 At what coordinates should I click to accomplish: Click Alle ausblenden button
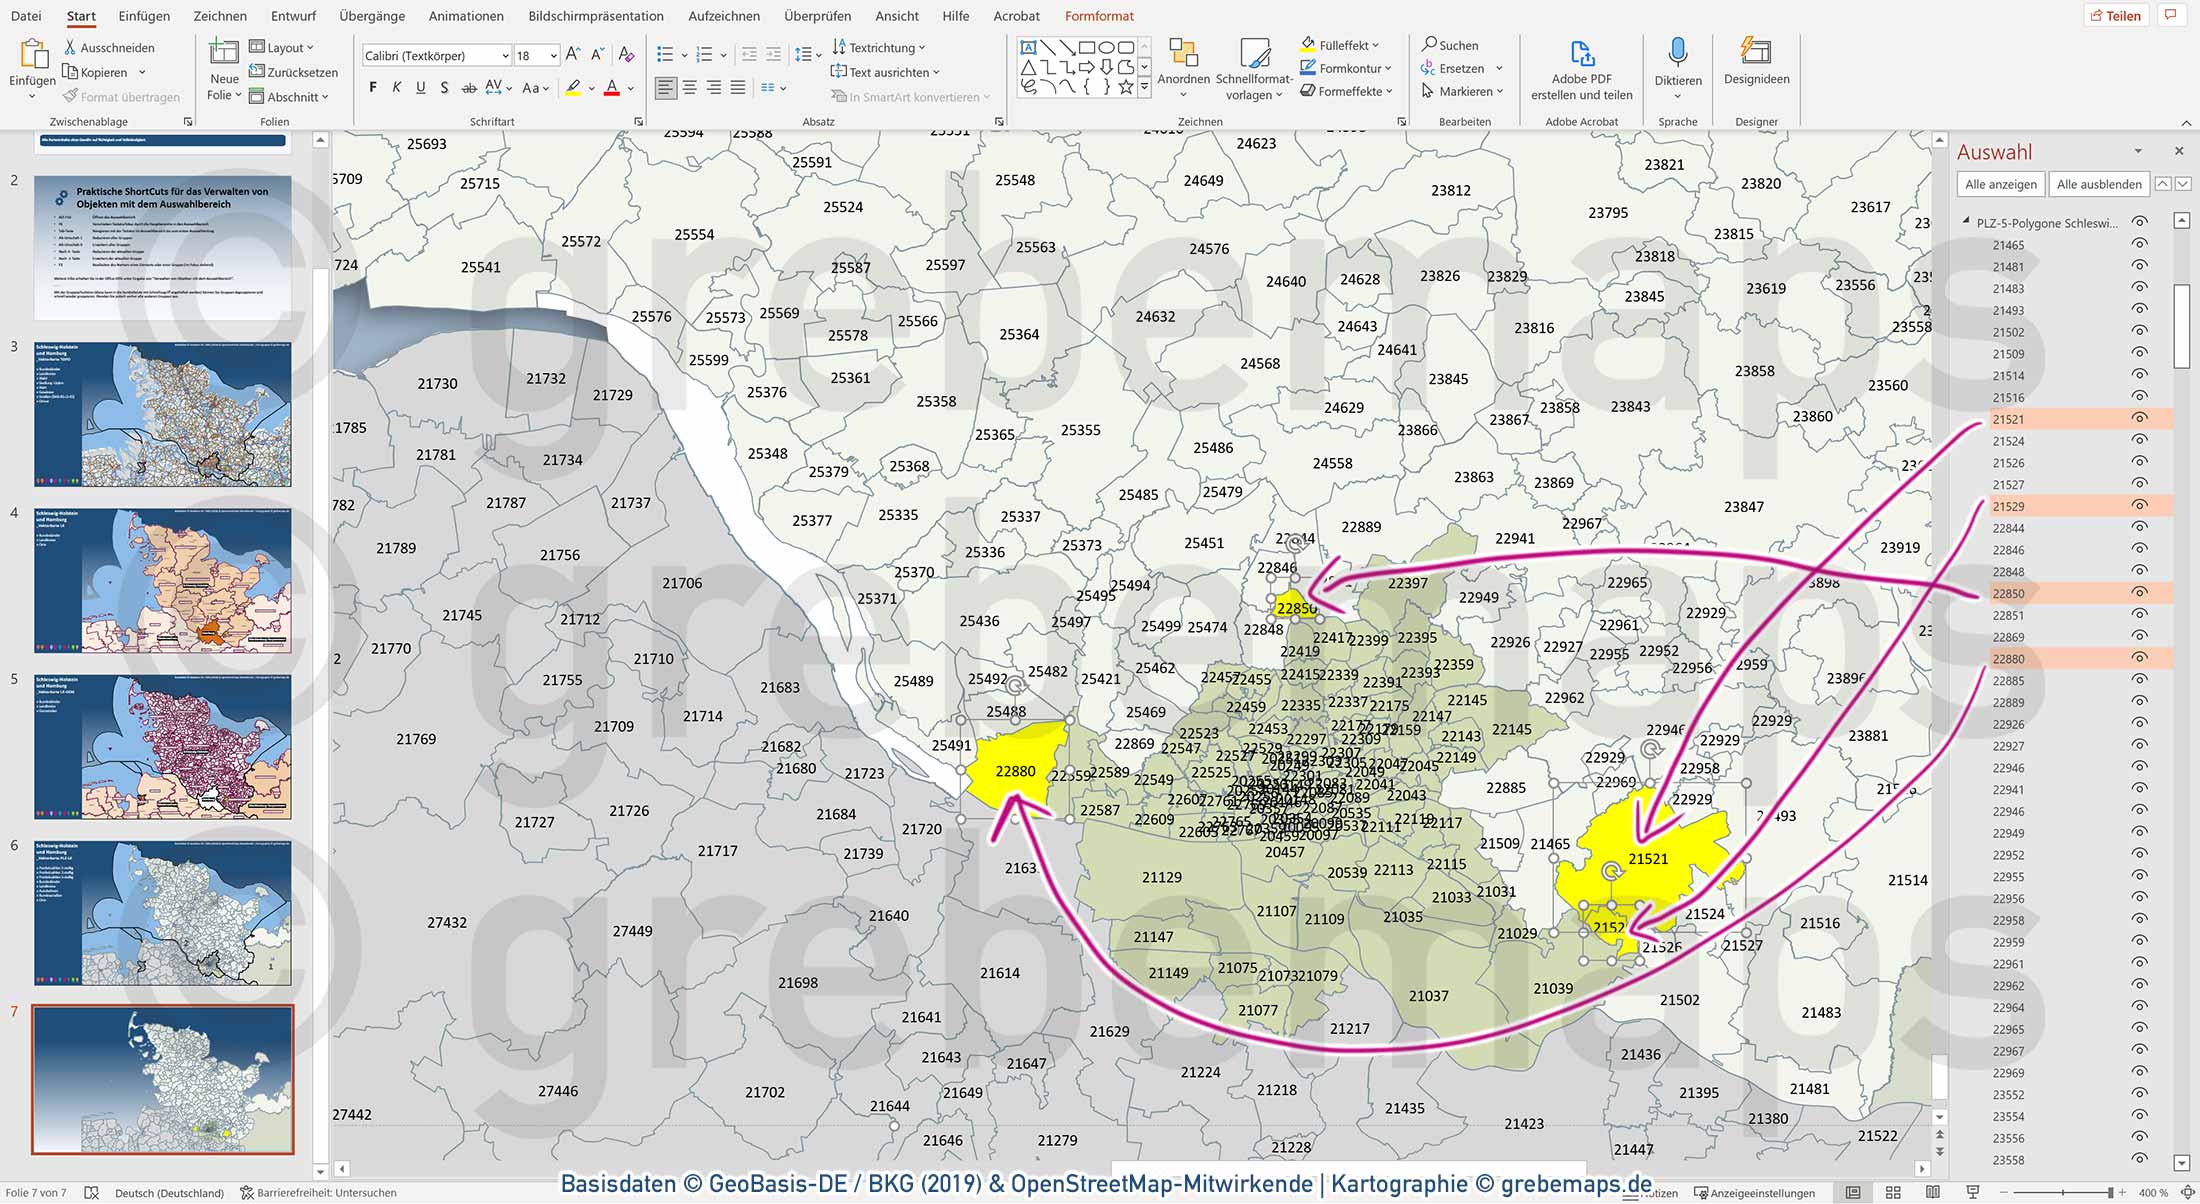pyautogui.click(x=2099, y=184)
